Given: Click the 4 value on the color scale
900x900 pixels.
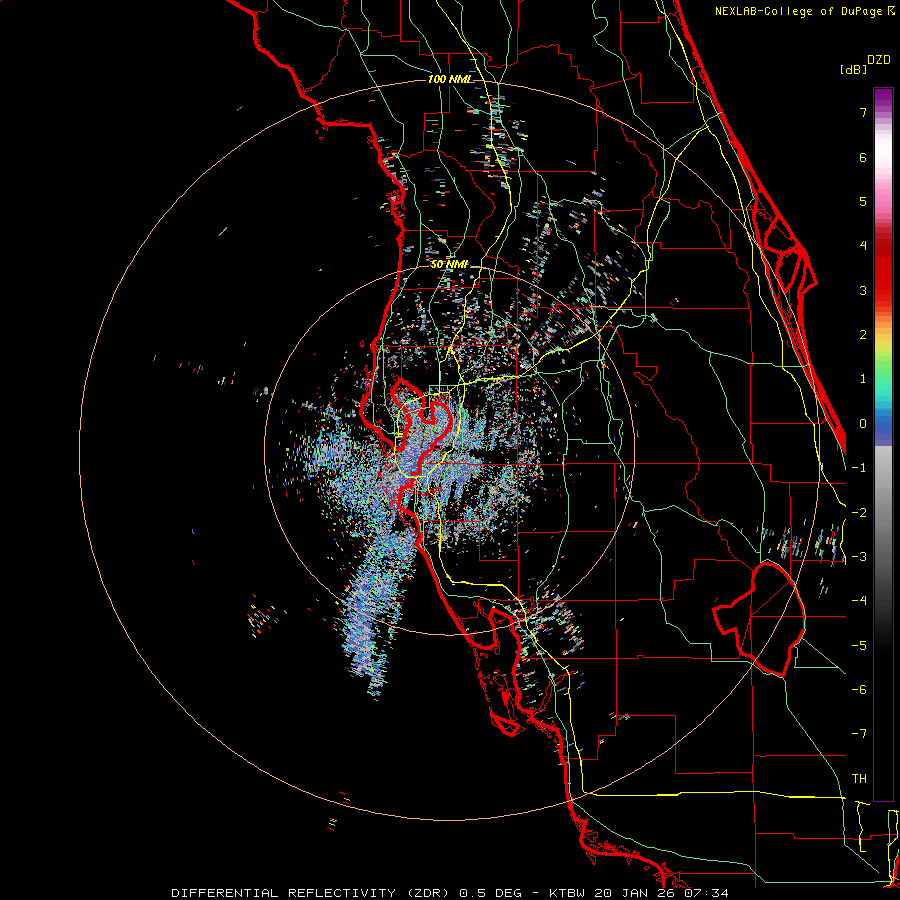Looking at the screenshot, I should point(863,246).
